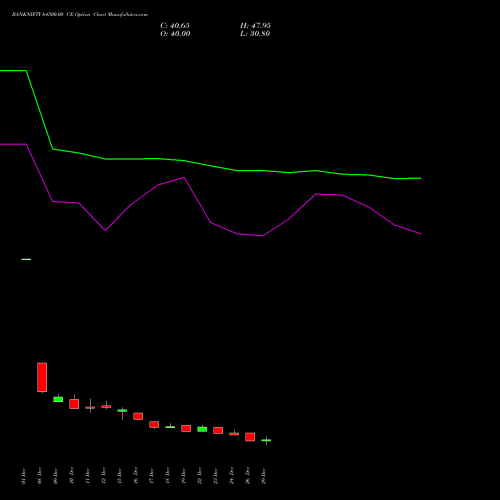500x500 pixels.
Task: Select the 08 Dec date label
Action: 39,476
